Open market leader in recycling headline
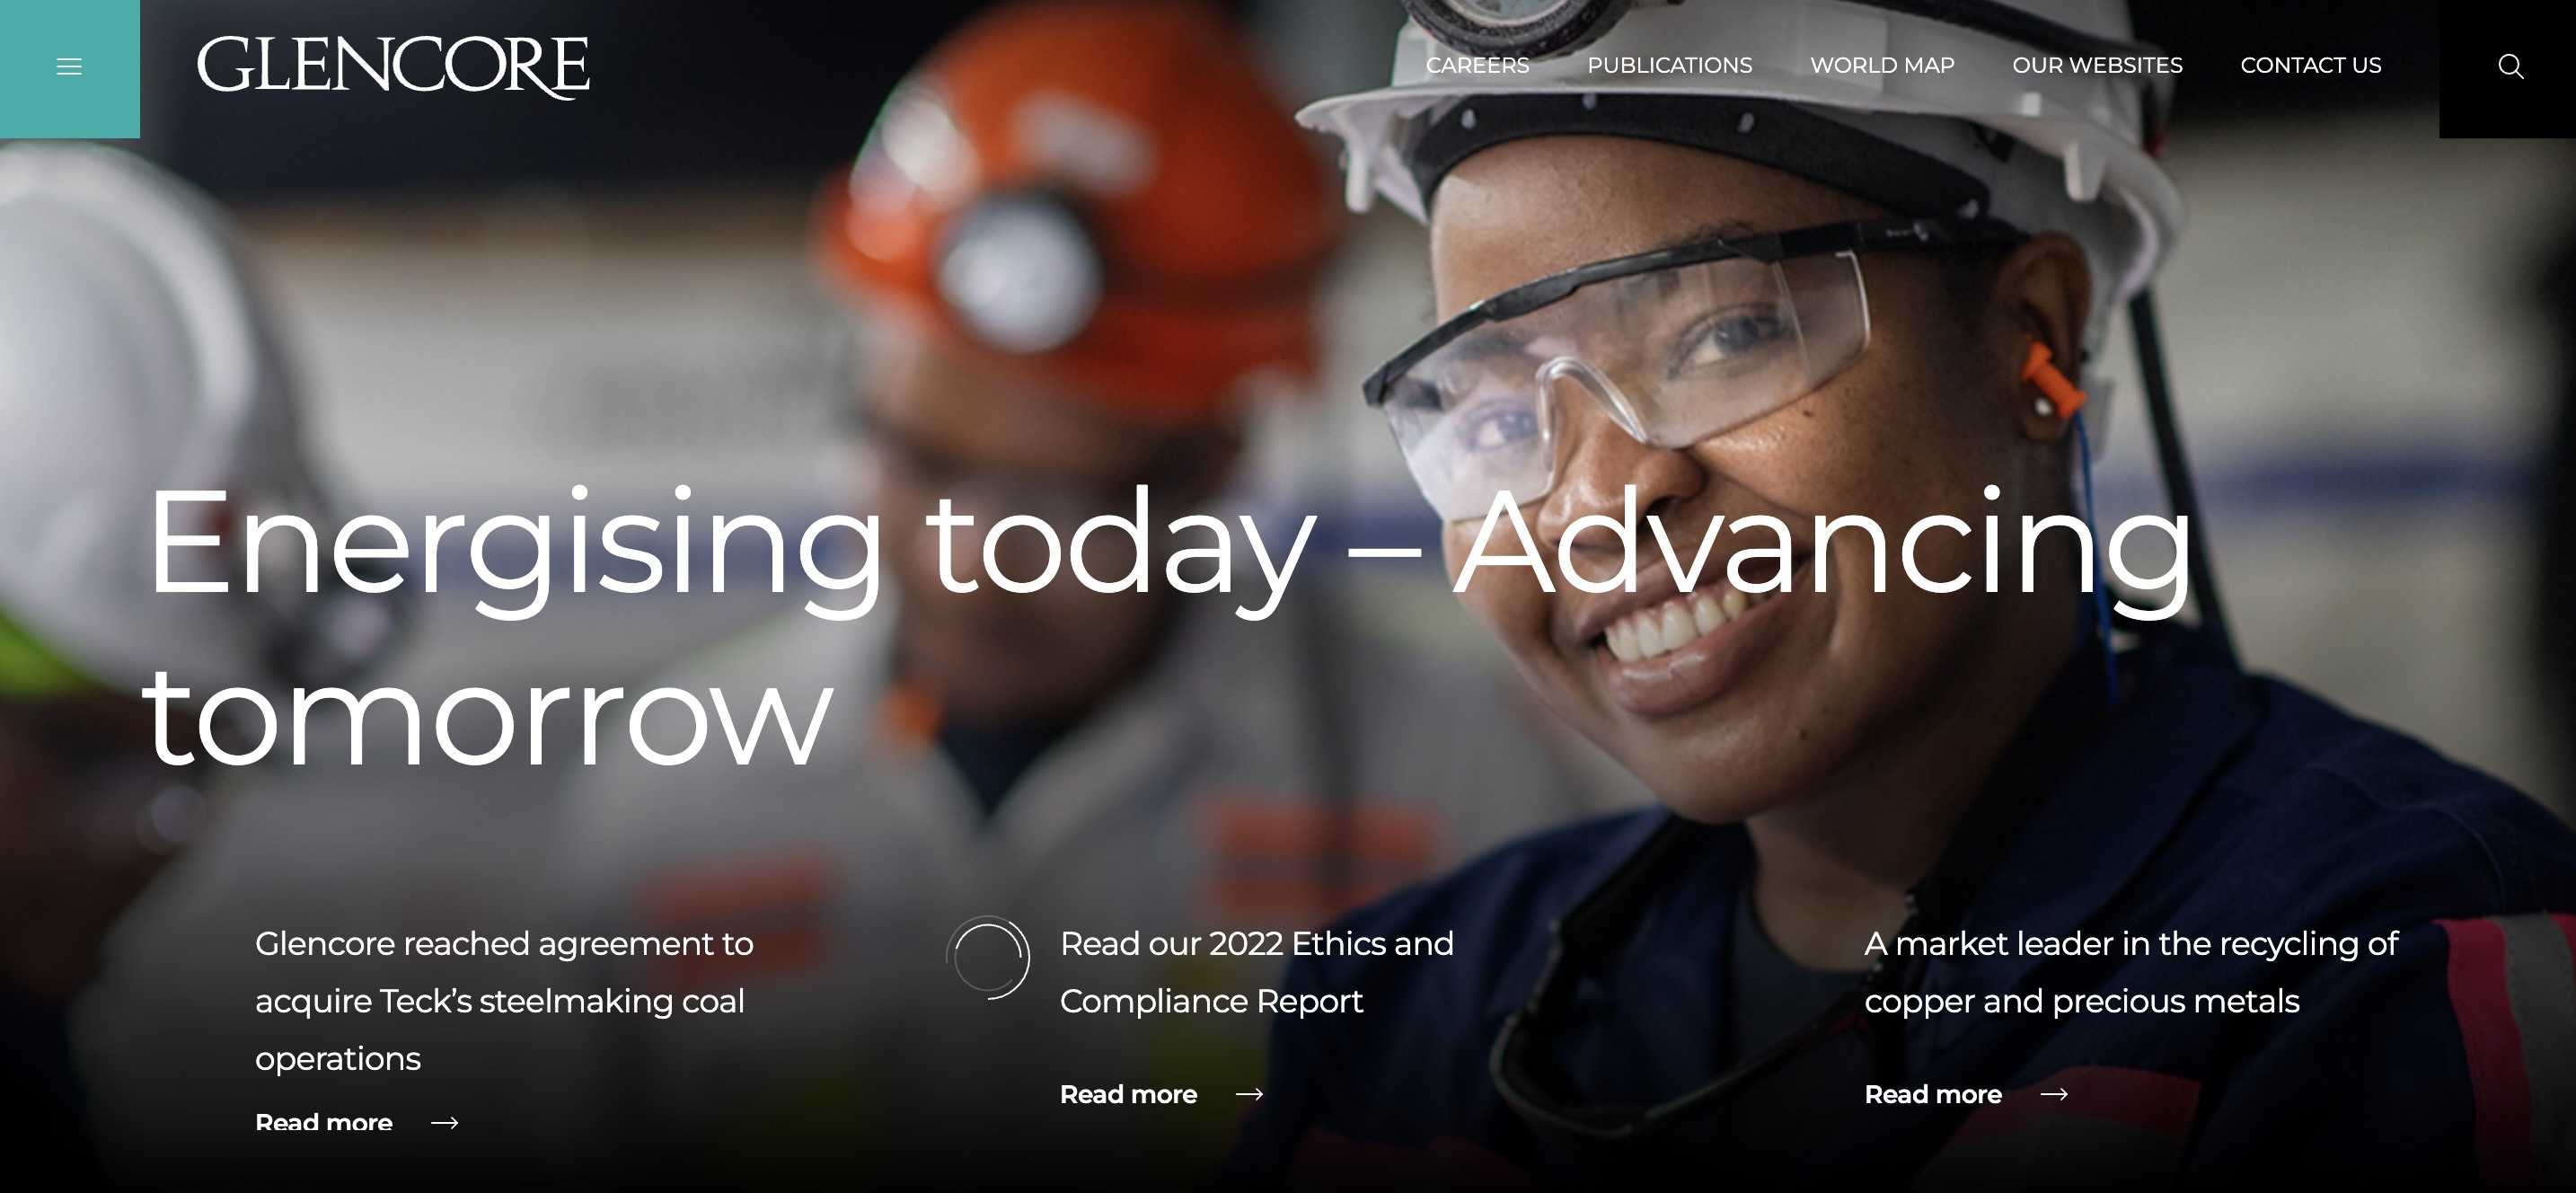This screenshot has height=1193, width=2576. click(x=2130, y=971)
